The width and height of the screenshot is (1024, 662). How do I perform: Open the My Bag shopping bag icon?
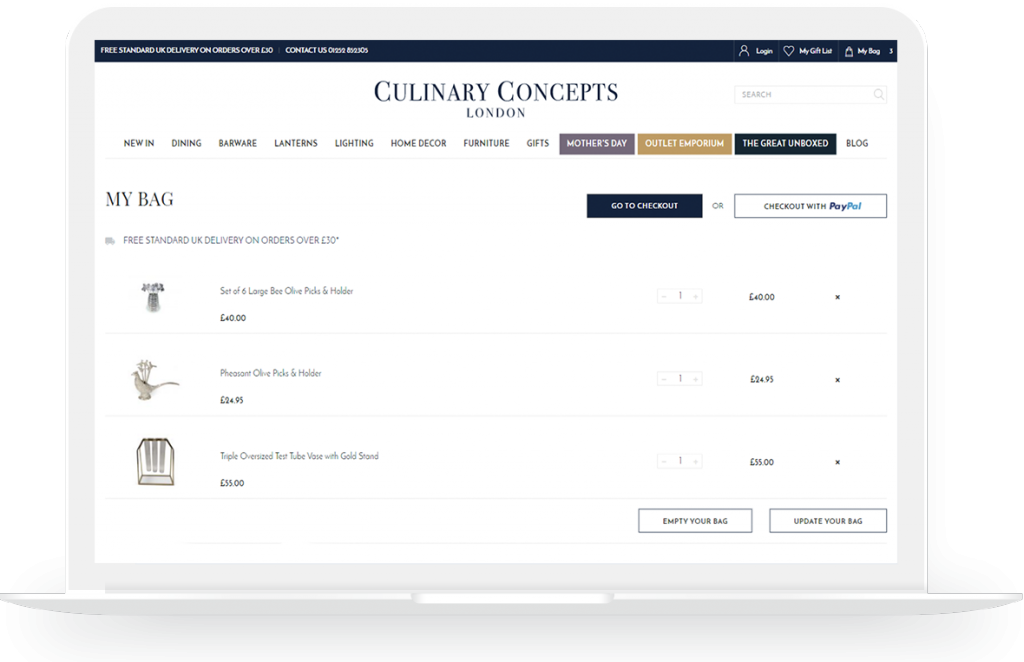coord(849,51)
